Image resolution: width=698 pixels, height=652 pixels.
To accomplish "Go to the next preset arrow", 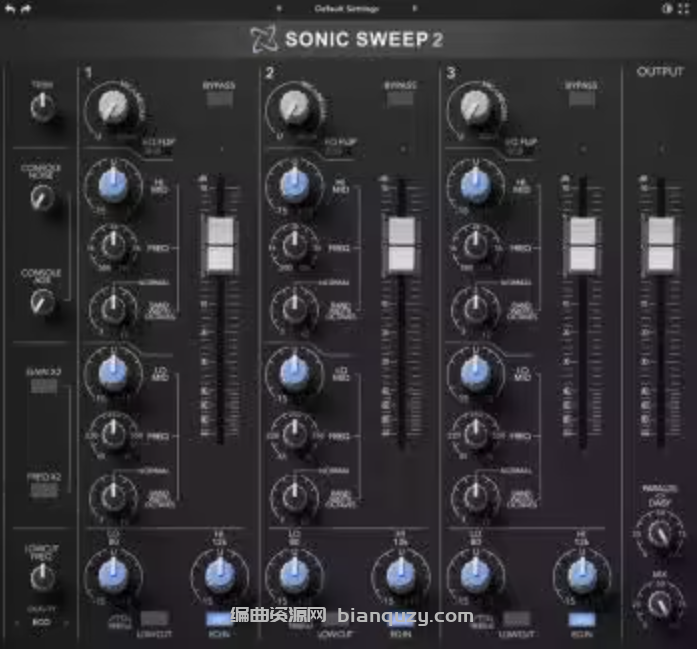I will click(415, 8).
